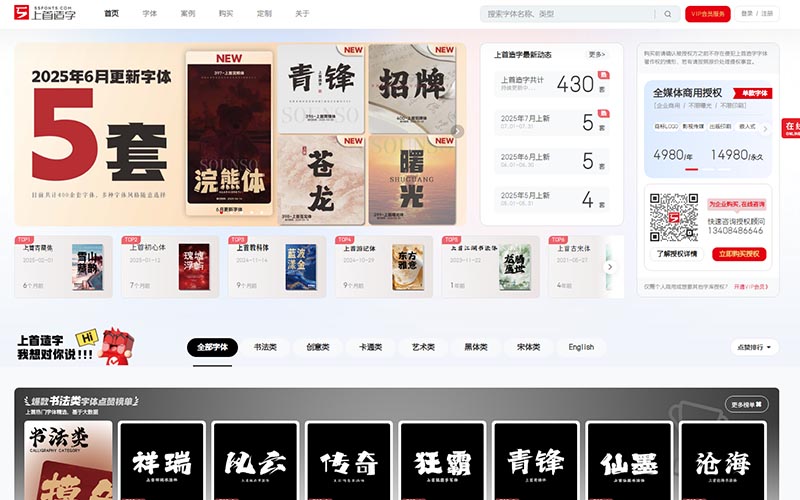
Task: Open the 首页 nav item
Action: [112, 14]
